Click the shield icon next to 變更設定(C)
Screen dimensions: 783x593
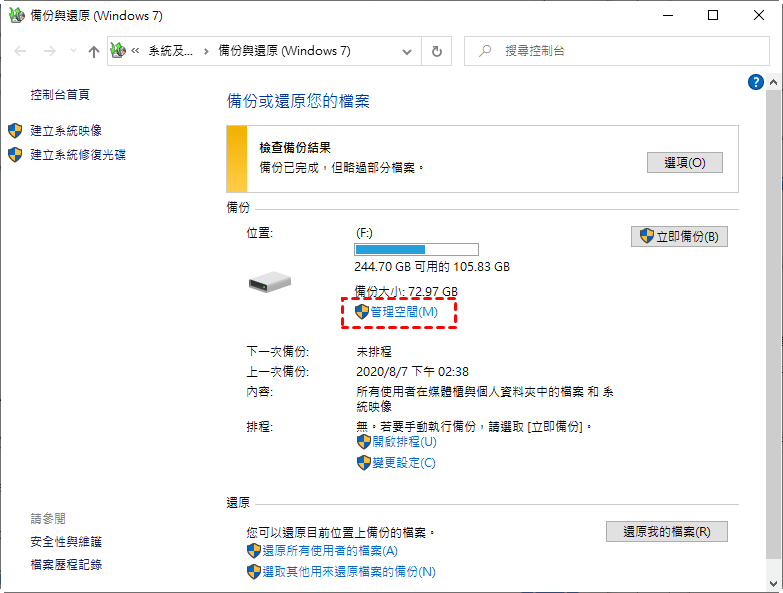coord(364,463)
